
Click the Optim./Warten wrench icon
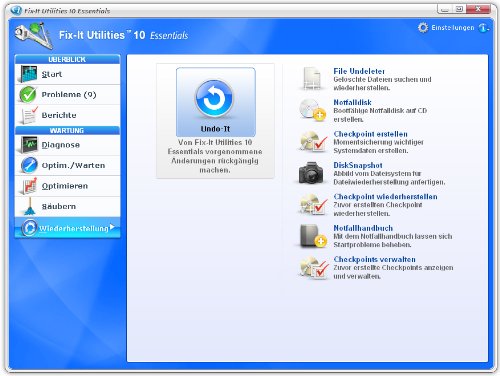[29, 165]
